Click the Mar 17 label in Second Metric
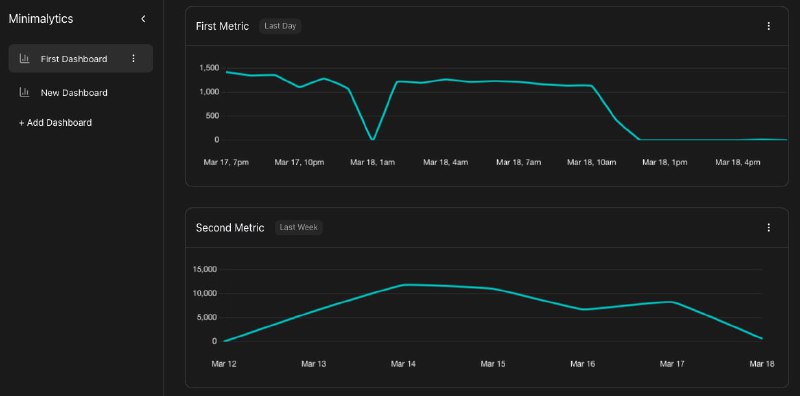 [672, 364]
